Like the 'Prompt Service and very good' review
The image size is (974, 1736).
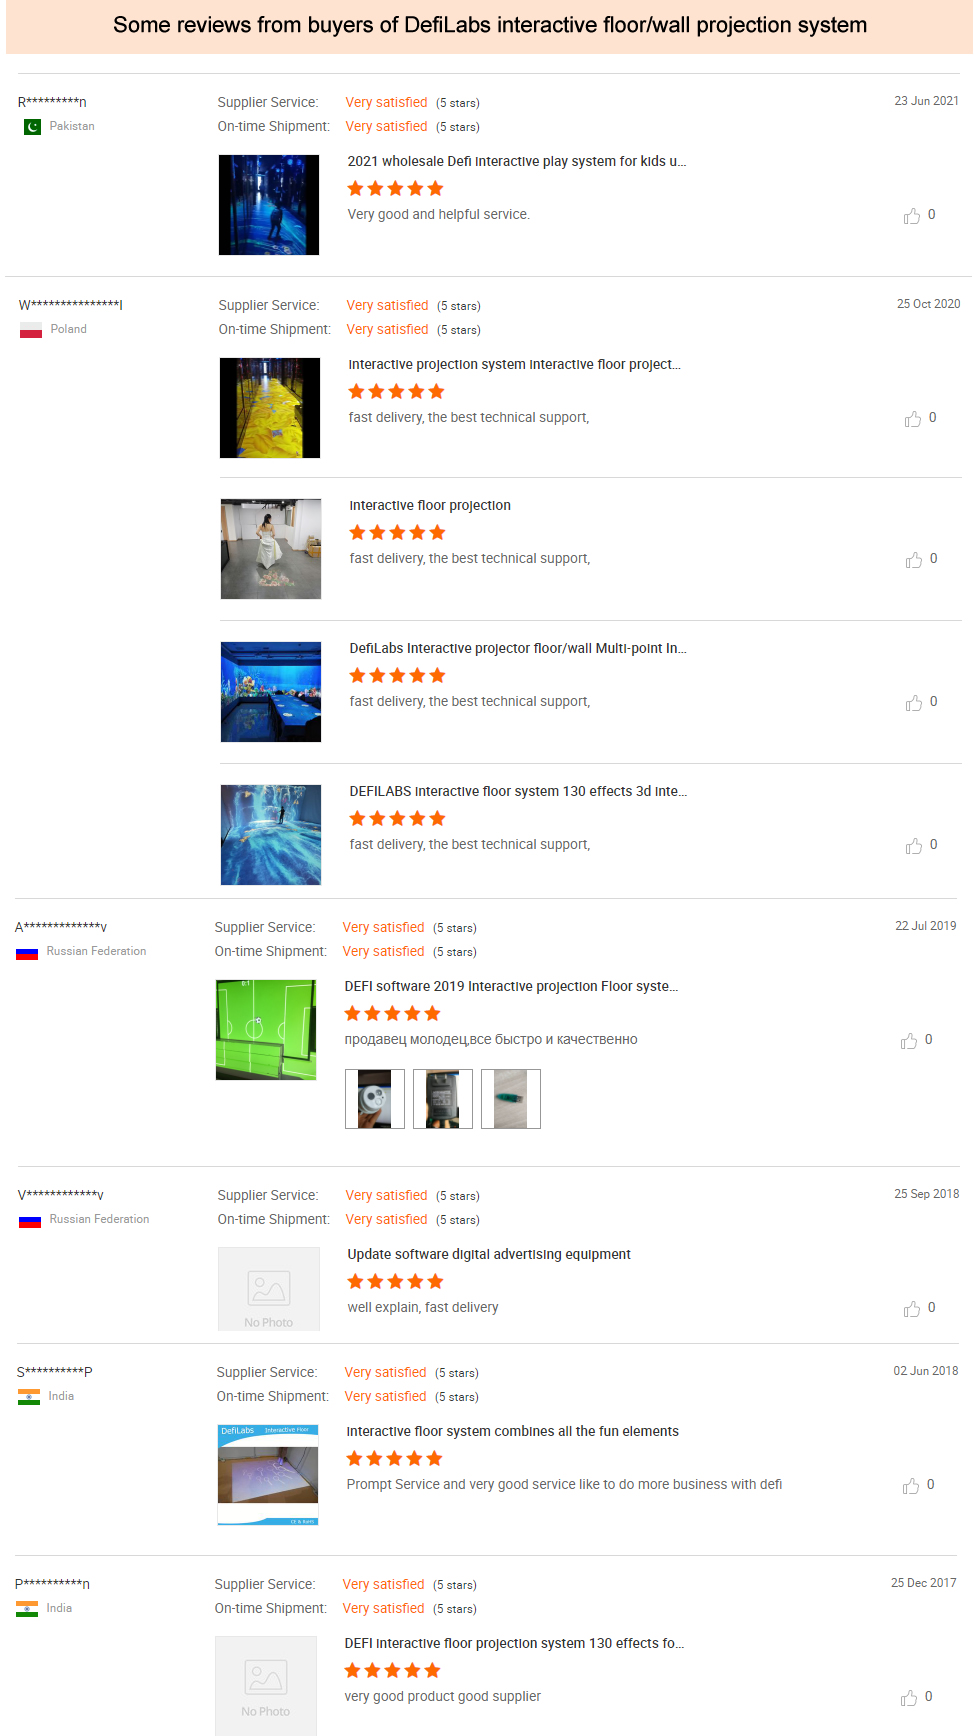click(911, 1486)
